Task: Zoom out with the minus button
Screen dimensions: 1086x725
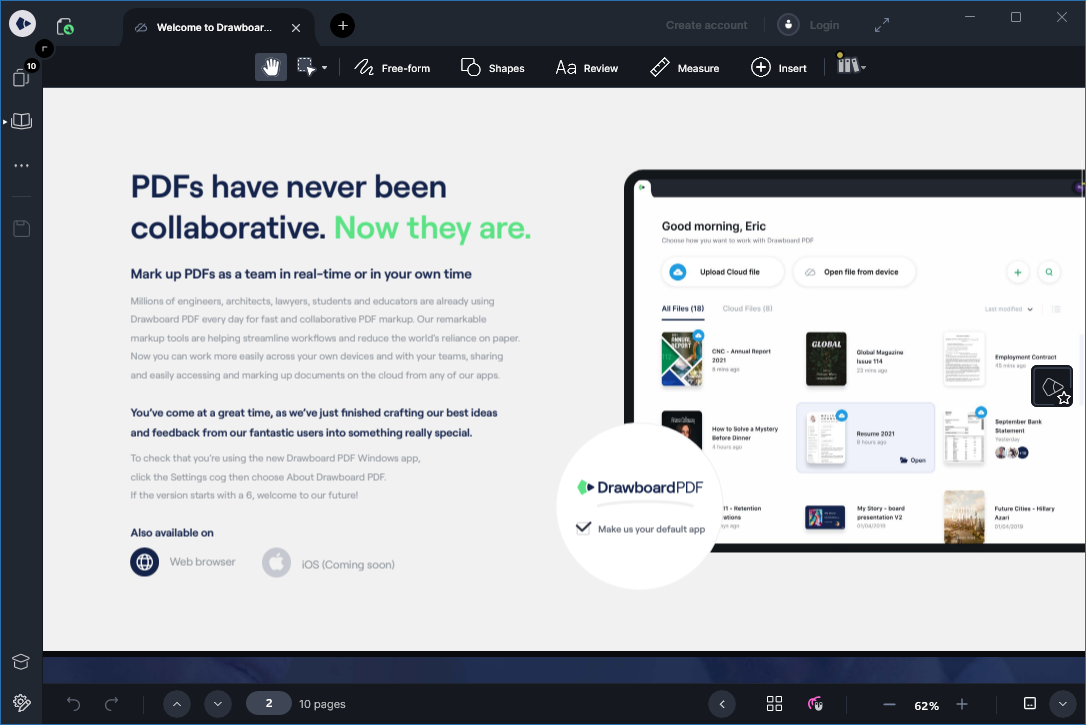Action: (889, 705)
